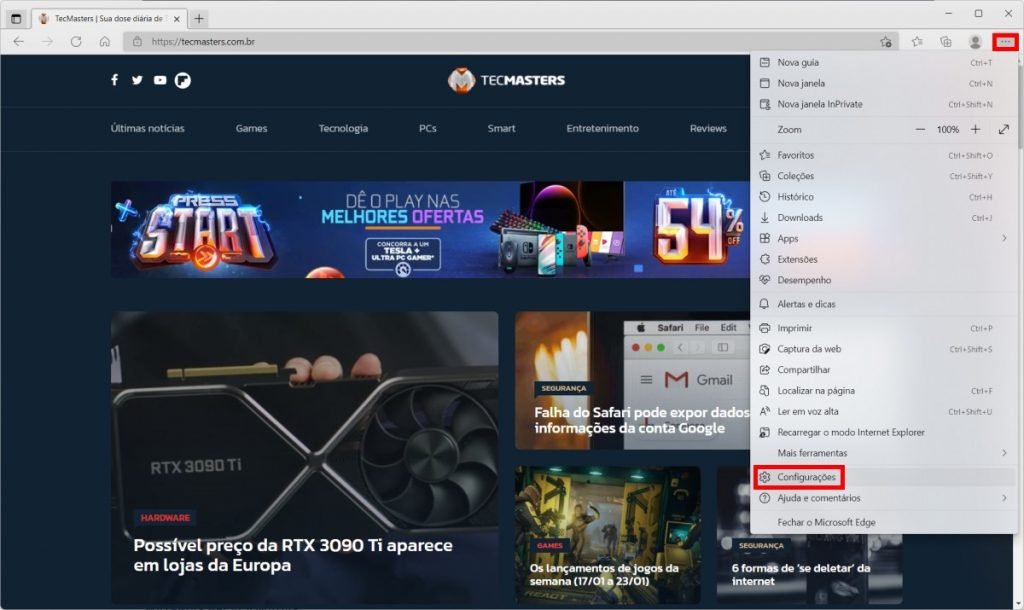Switch to the Games section in navigation
Viewport: 1024px width, 610px height.
tap(251, 129)
